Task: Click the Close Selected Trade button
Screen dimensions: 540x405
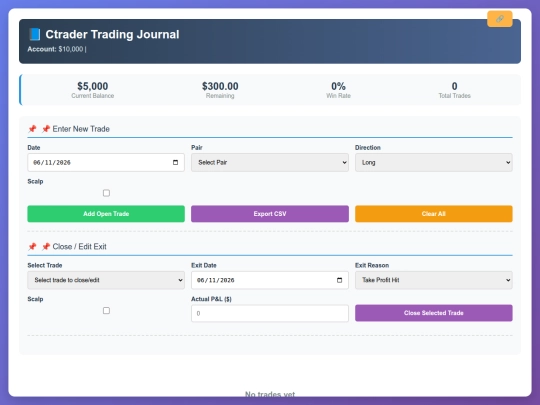Action: pyautogui.click(x=434, y=313)
